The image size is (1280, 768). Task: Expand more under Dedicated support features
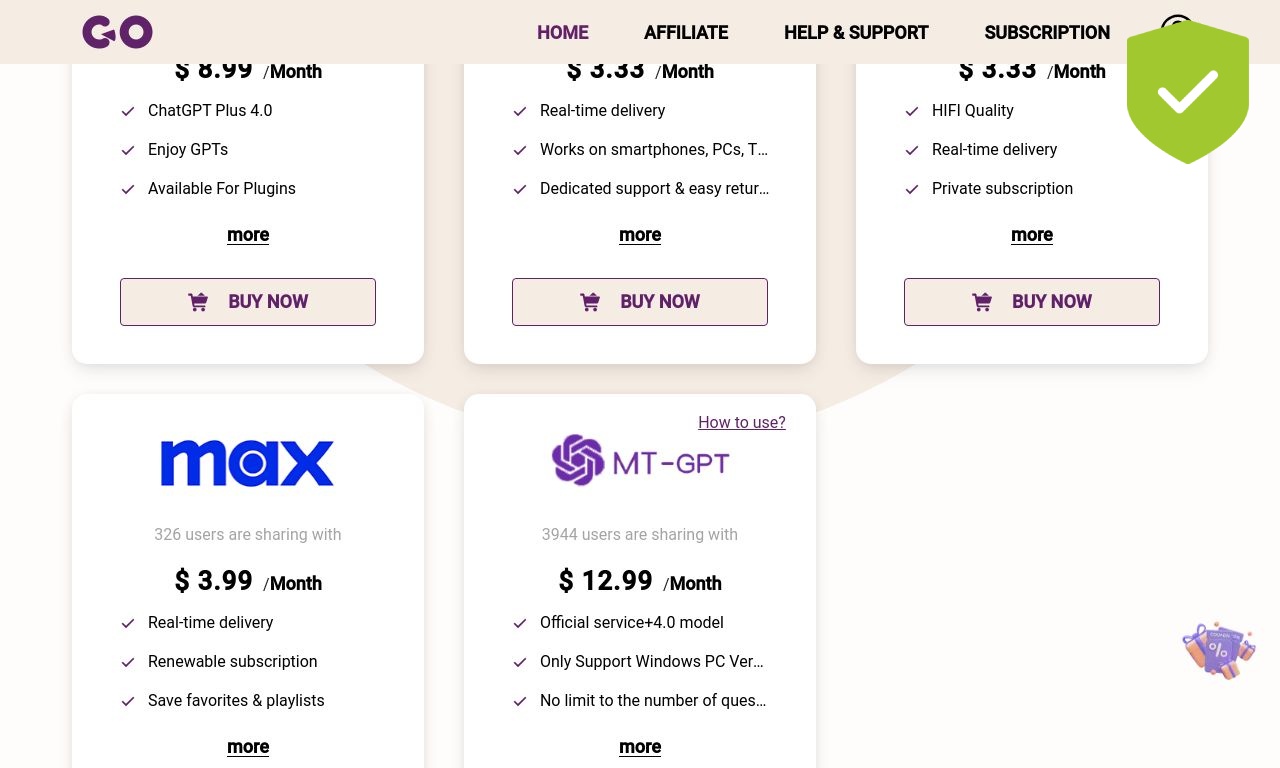pos(640,235)
